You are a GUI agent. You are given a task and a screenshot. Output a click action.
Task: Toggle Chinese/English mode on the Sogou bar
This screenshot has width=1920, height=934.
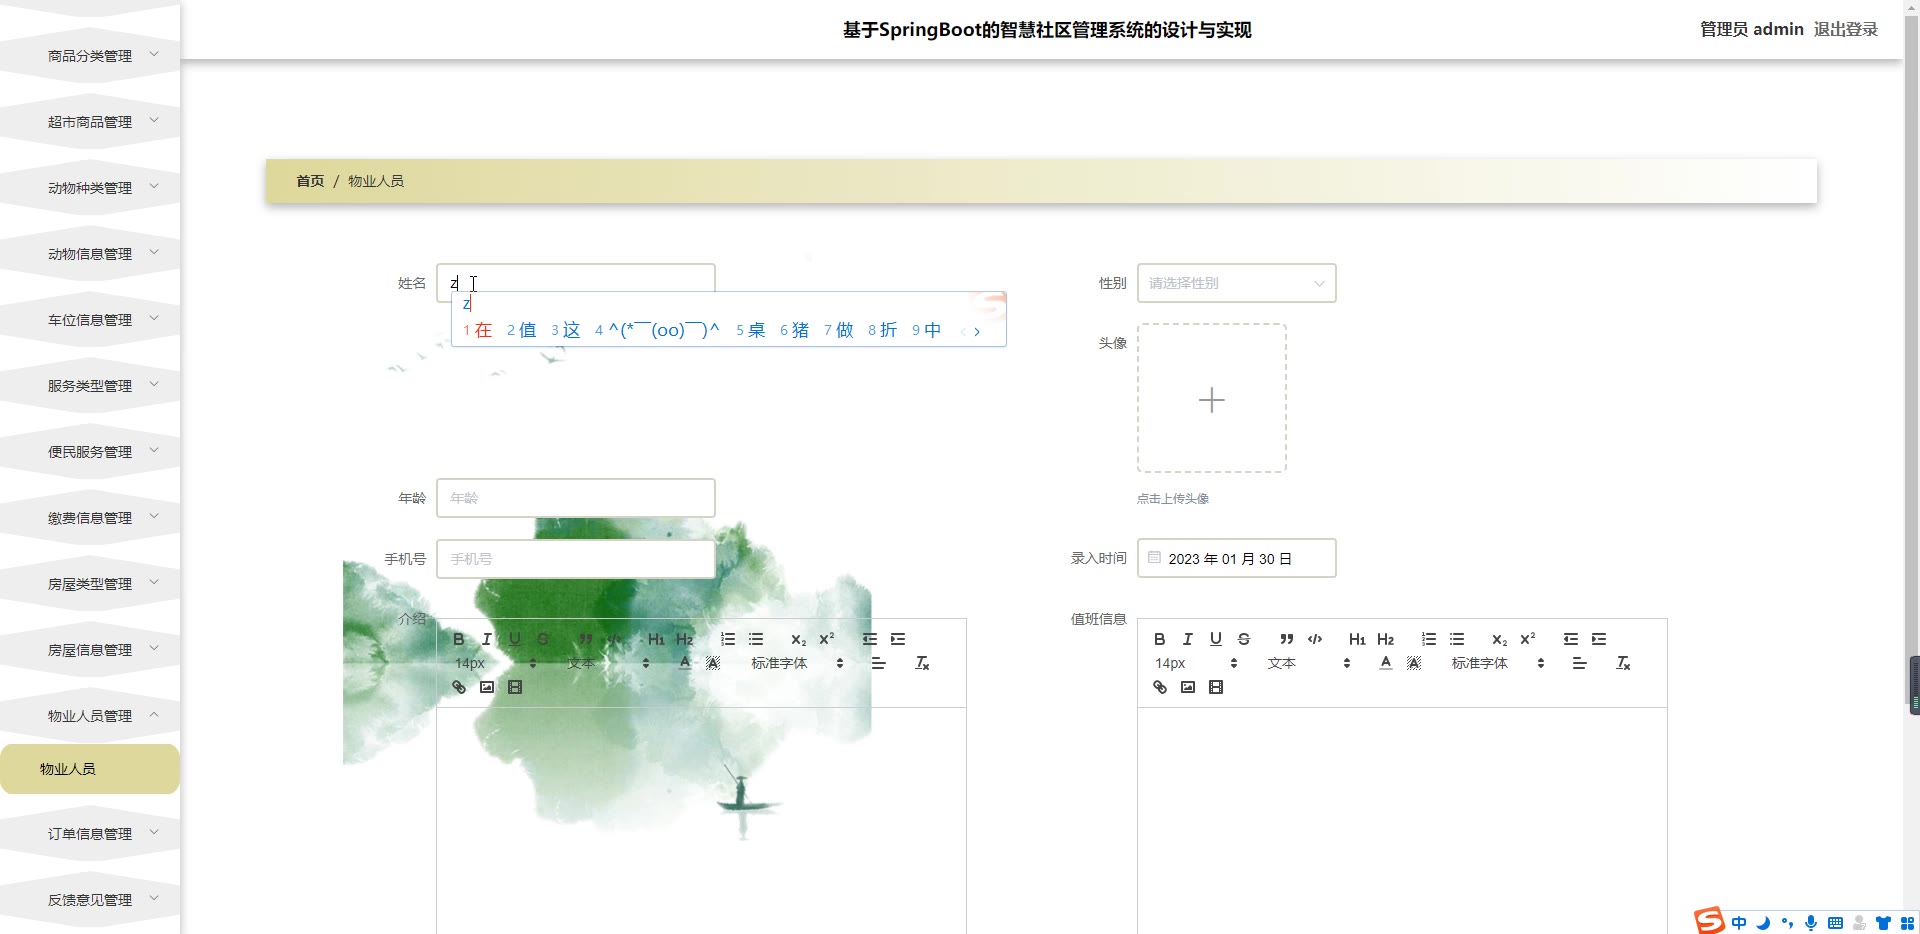pos(1739,923)
